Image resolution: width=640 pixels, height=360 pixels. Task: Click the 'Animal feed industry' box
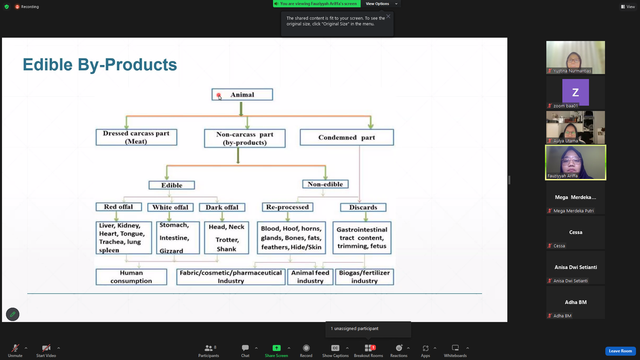click(310, 277)
